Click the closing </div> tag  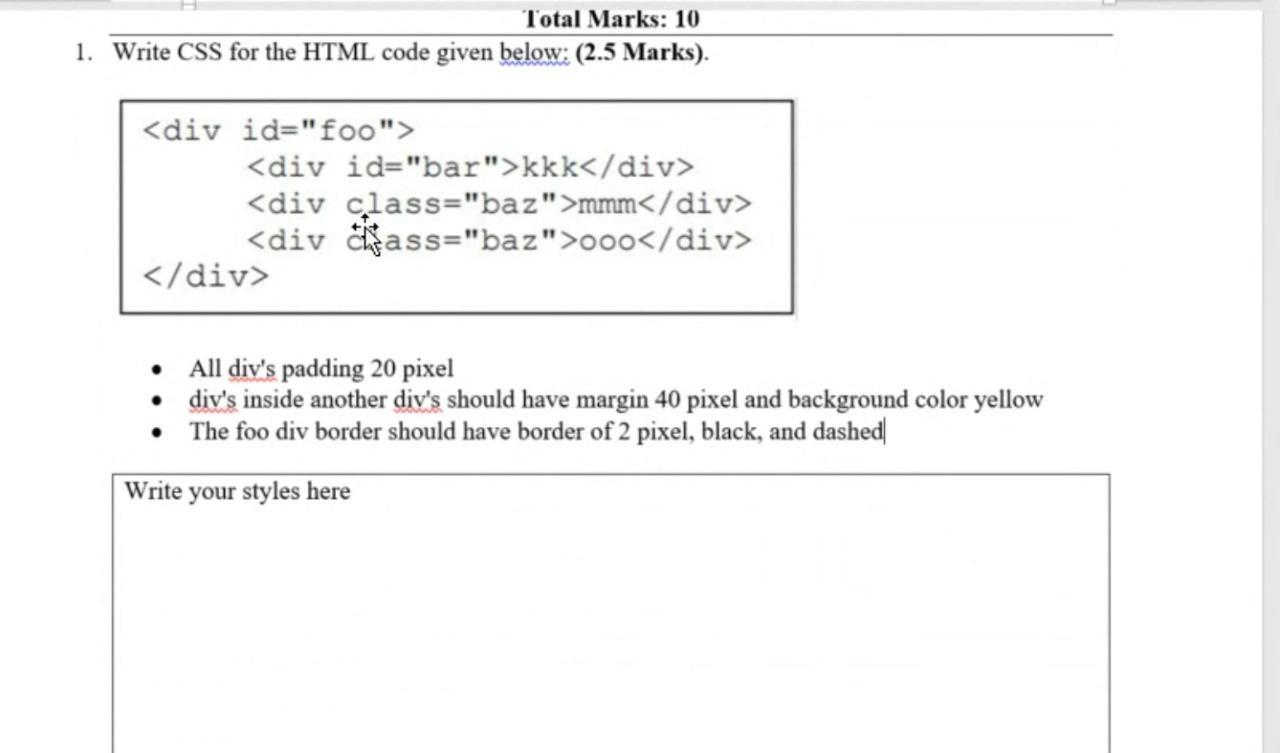(205, 276)
